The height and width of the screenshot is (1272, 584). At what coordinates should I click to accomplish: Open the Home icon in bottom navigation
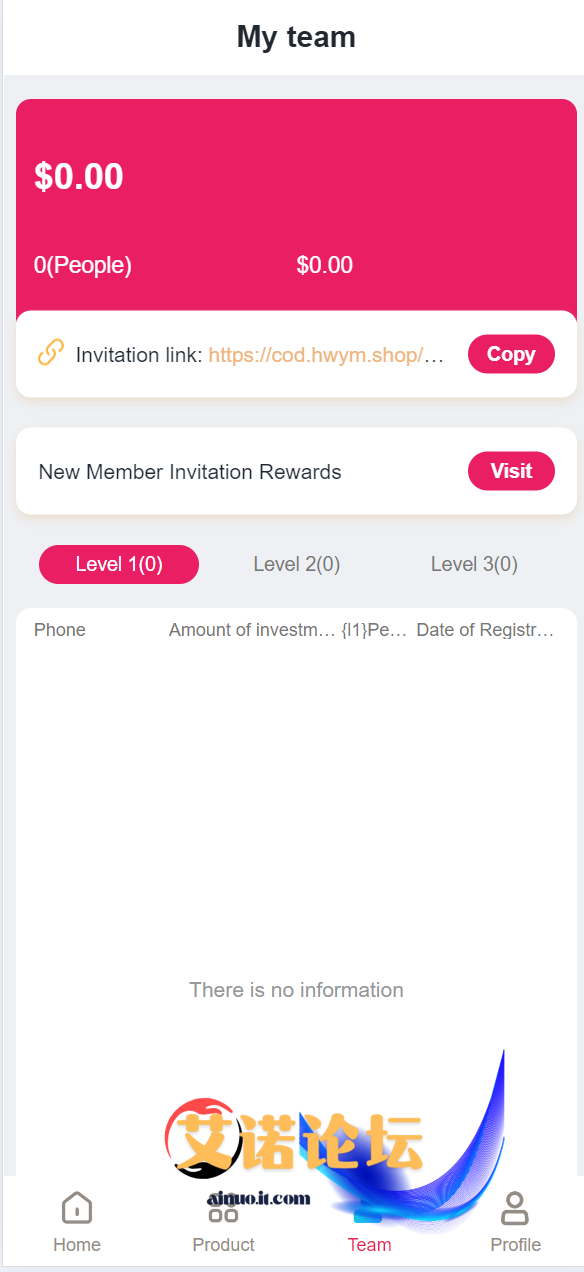(77, 1207)
